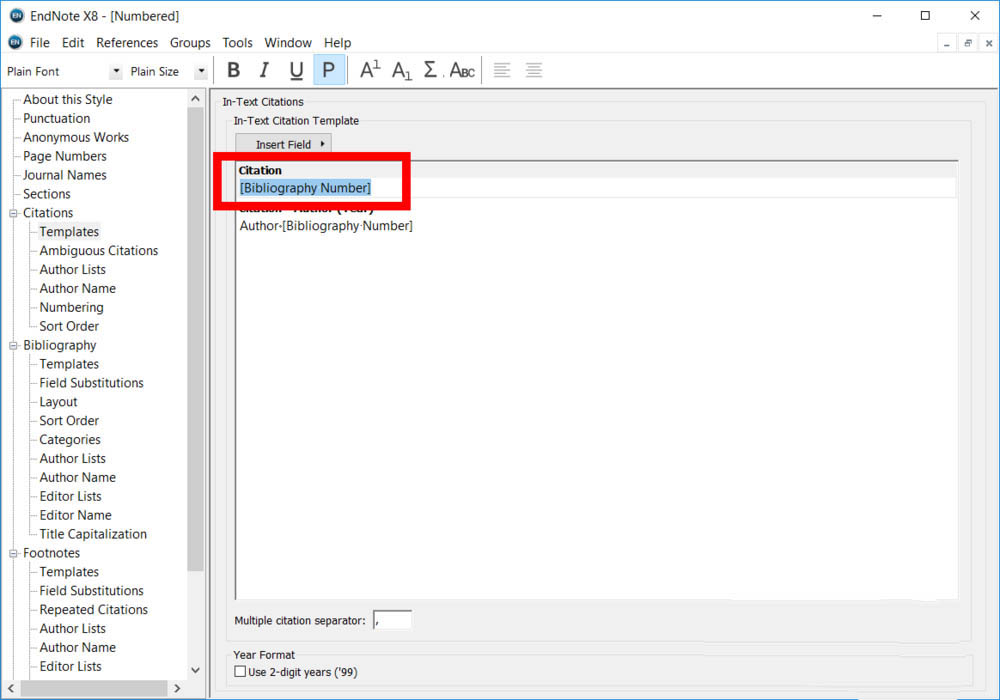Open Insert Field dropdown menu
Screen dimensions: 1000x700
[x=283, y=144]
